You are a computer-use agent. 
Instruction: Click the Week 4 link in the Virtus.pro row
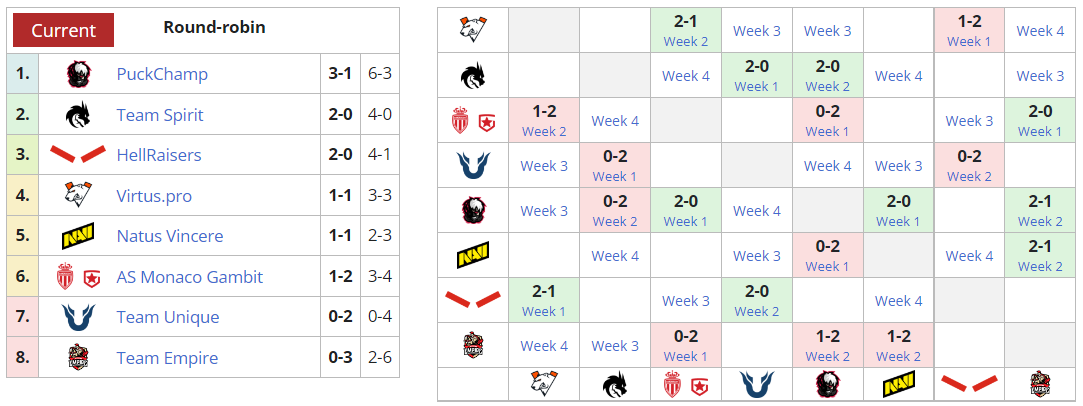[1040, 30]
